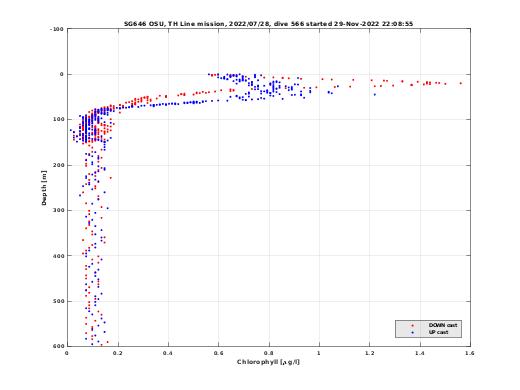The height and width of the screenshot is (390, 520).
Task: Click the 0.4 chlorophyll axis tick label
Action: coord(168,353)
